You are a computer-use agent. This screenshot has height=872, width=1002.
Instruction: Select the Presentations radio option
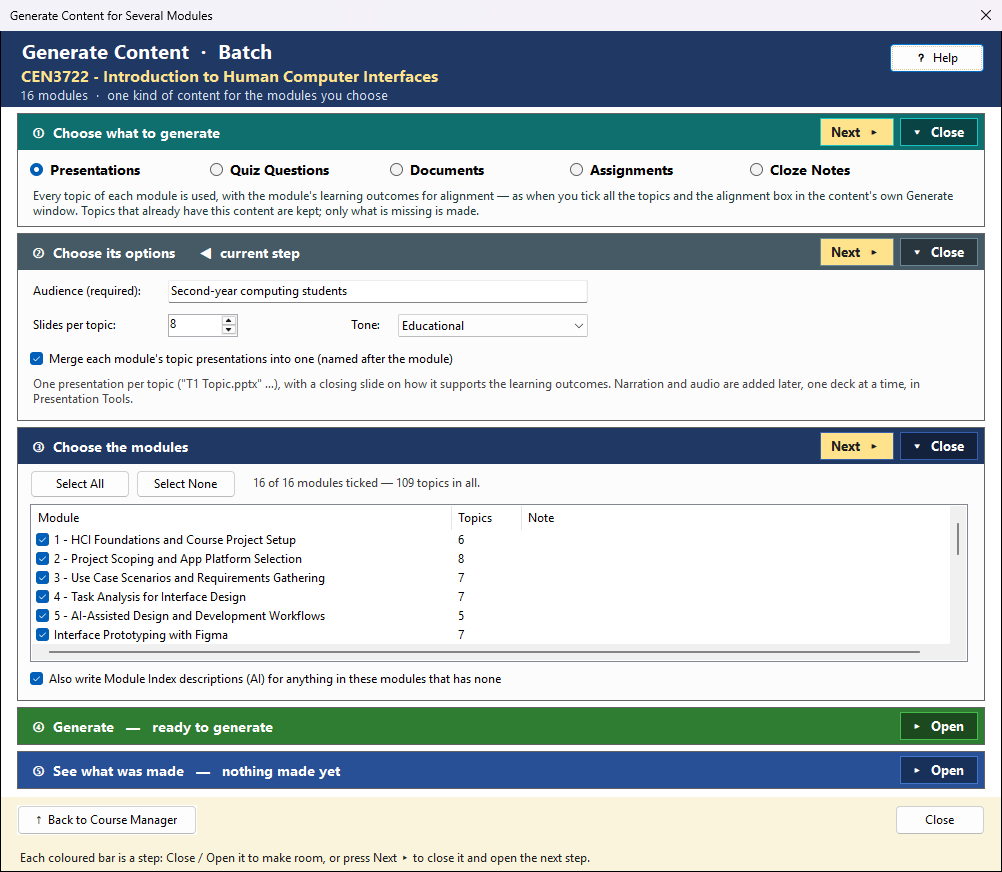(85, 170)
